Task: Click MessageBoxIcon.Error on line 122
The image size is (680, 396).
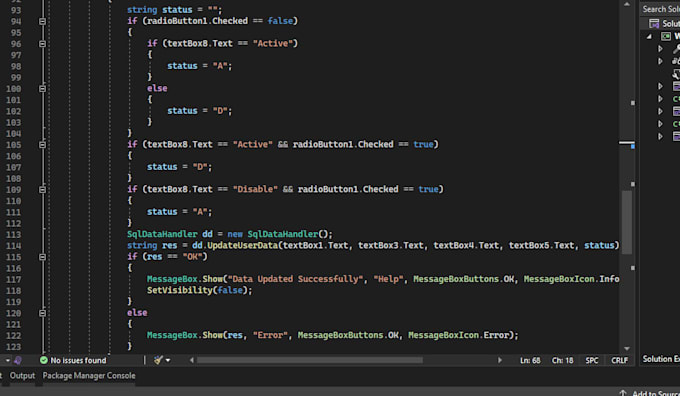Action: coord(458,335)
